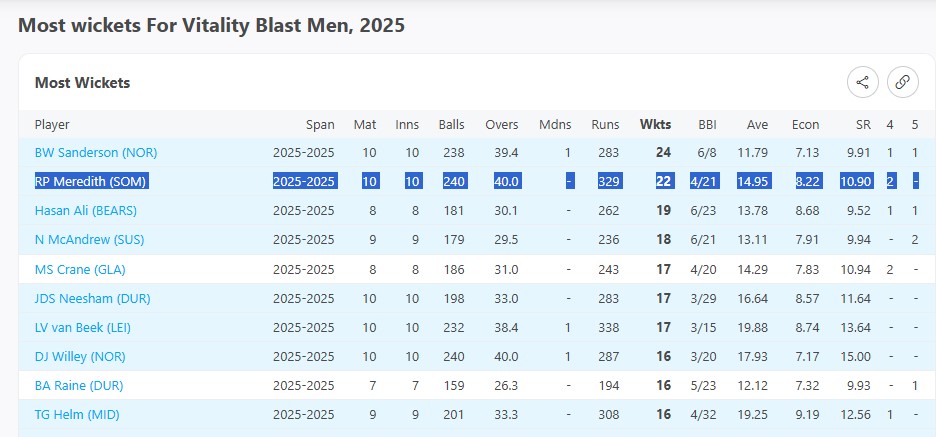Click runs 283 in JDS Neesham row

point(609,298)
